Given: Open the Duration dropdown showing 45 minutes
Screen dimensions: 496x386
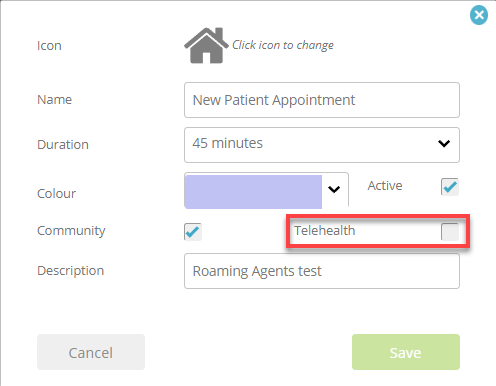Looking at the screenshot, I should click(x=322, y=145).
